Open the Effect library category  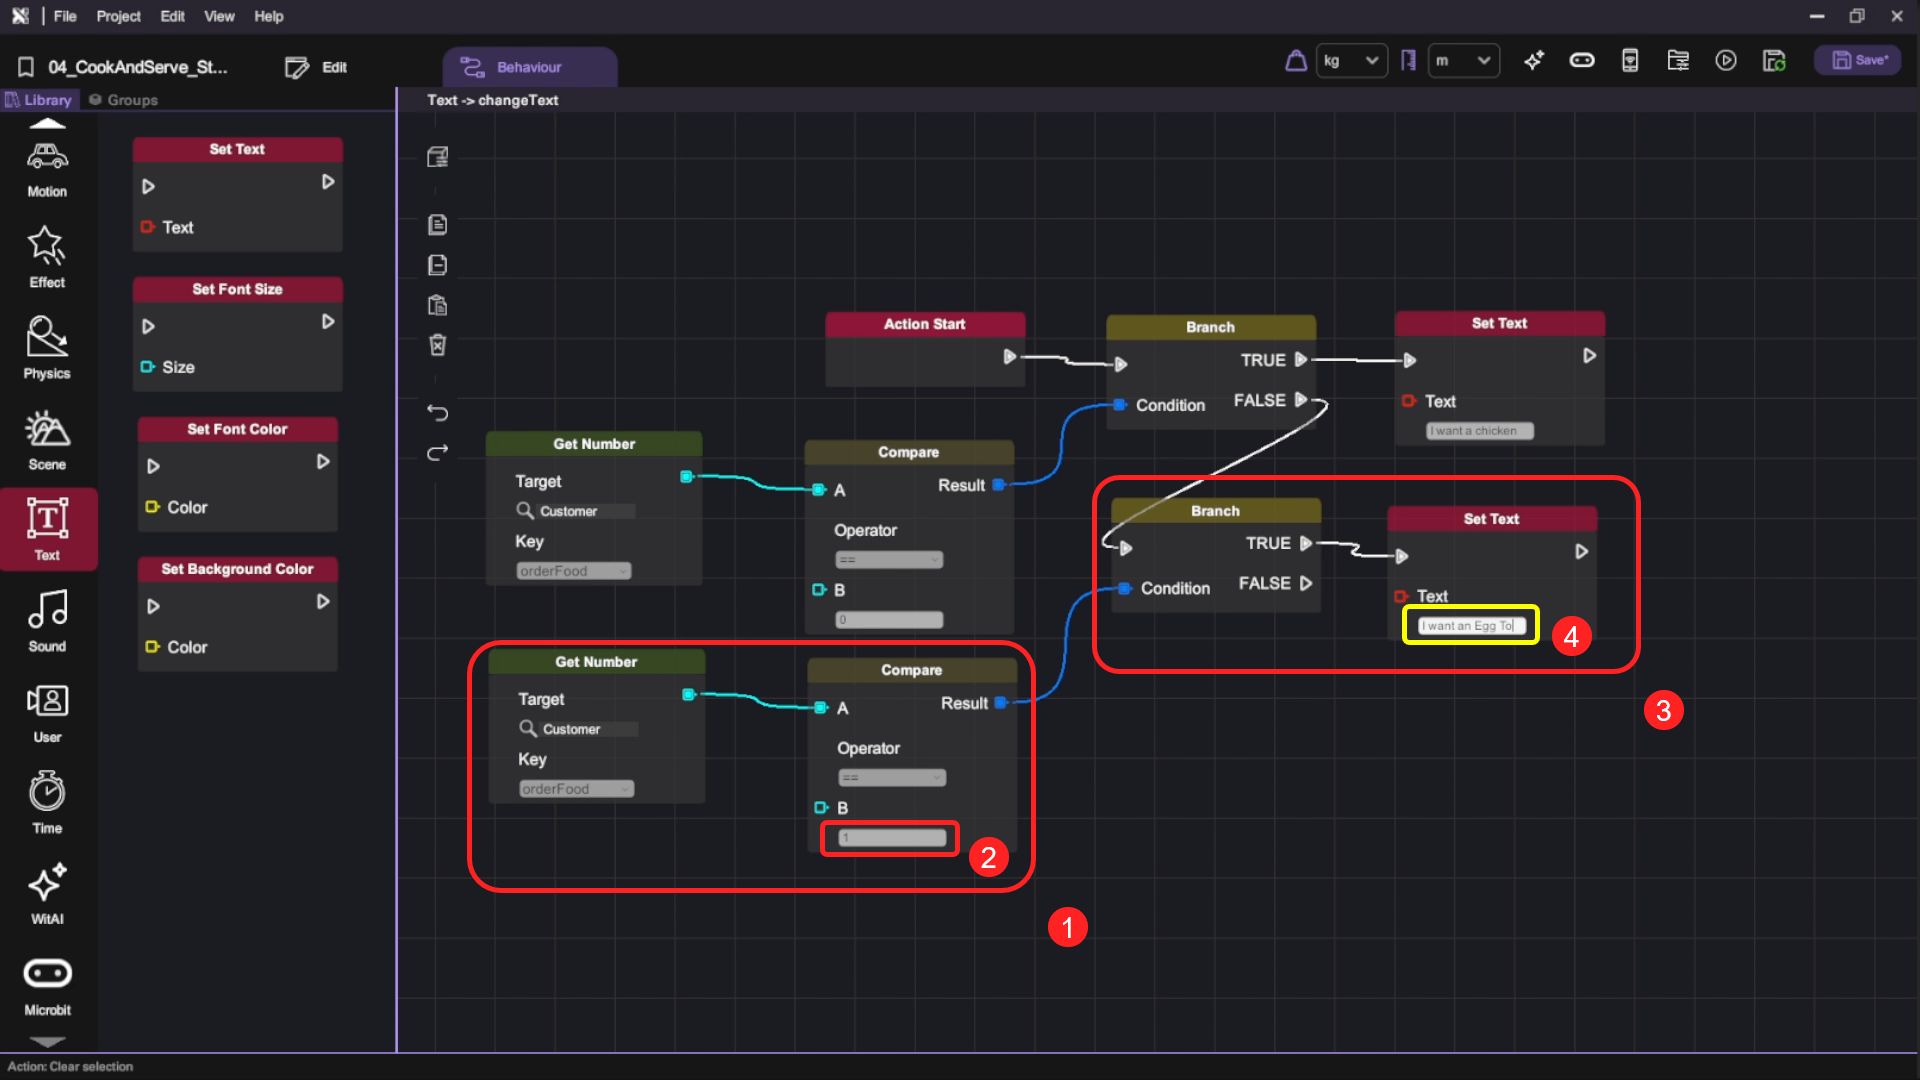pos(47,256)
